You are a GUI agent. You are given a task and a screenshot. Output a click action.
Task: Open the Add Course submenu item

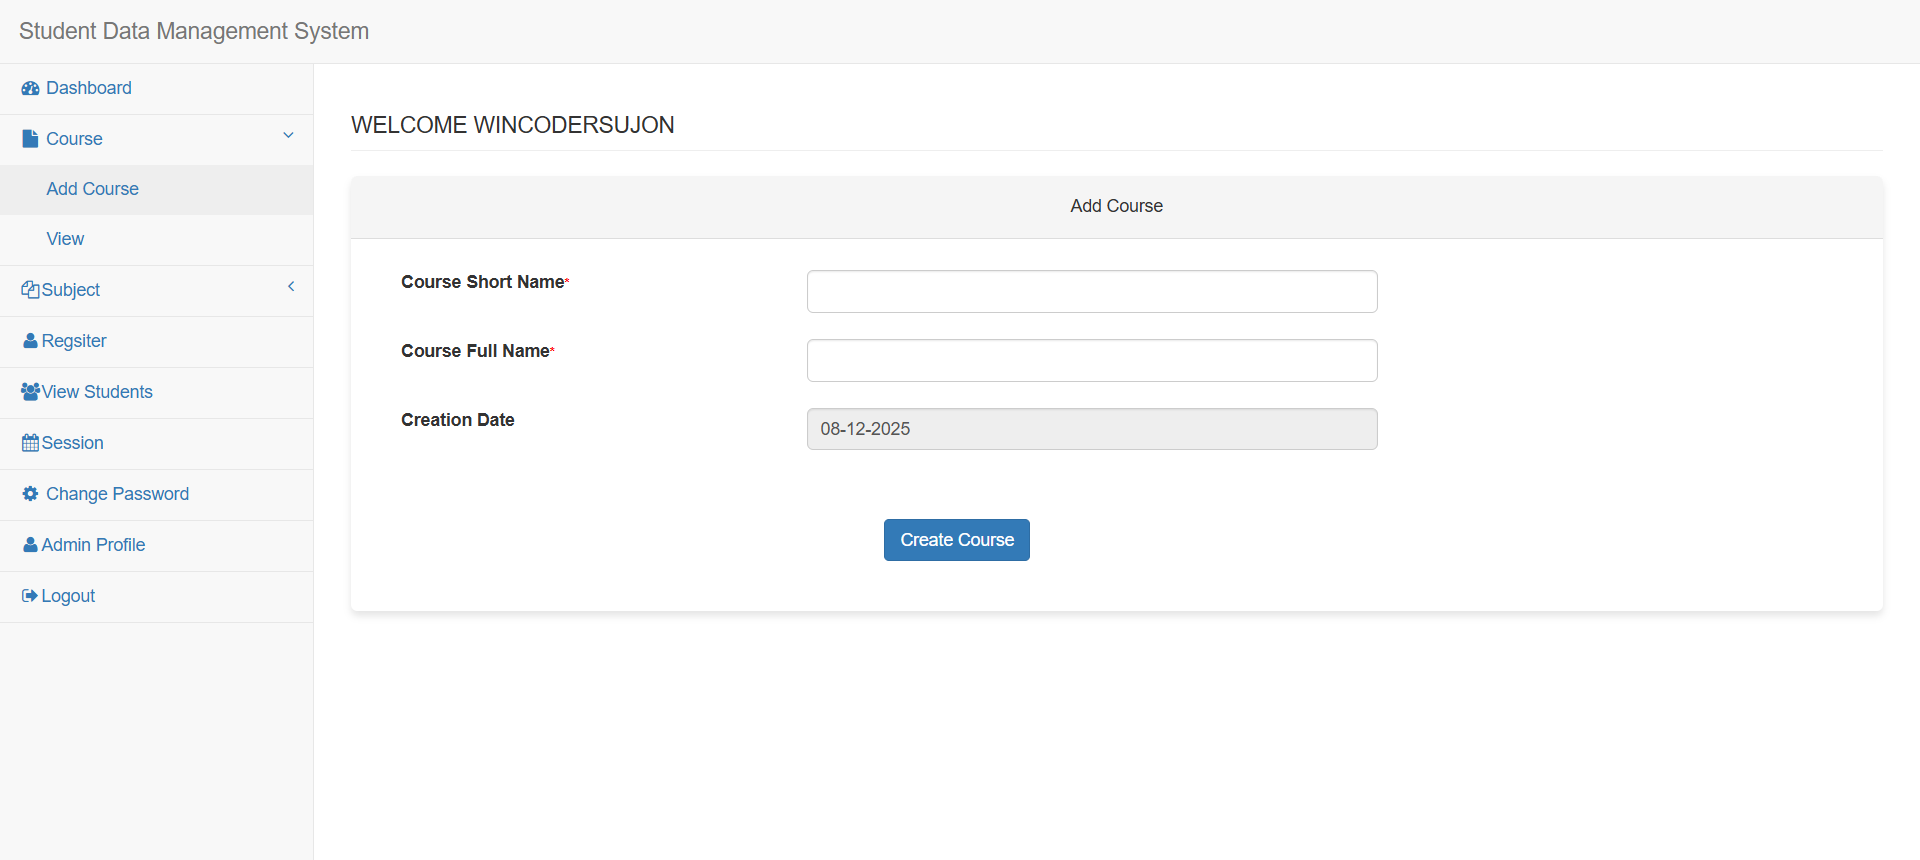click(x=92, y=189)
